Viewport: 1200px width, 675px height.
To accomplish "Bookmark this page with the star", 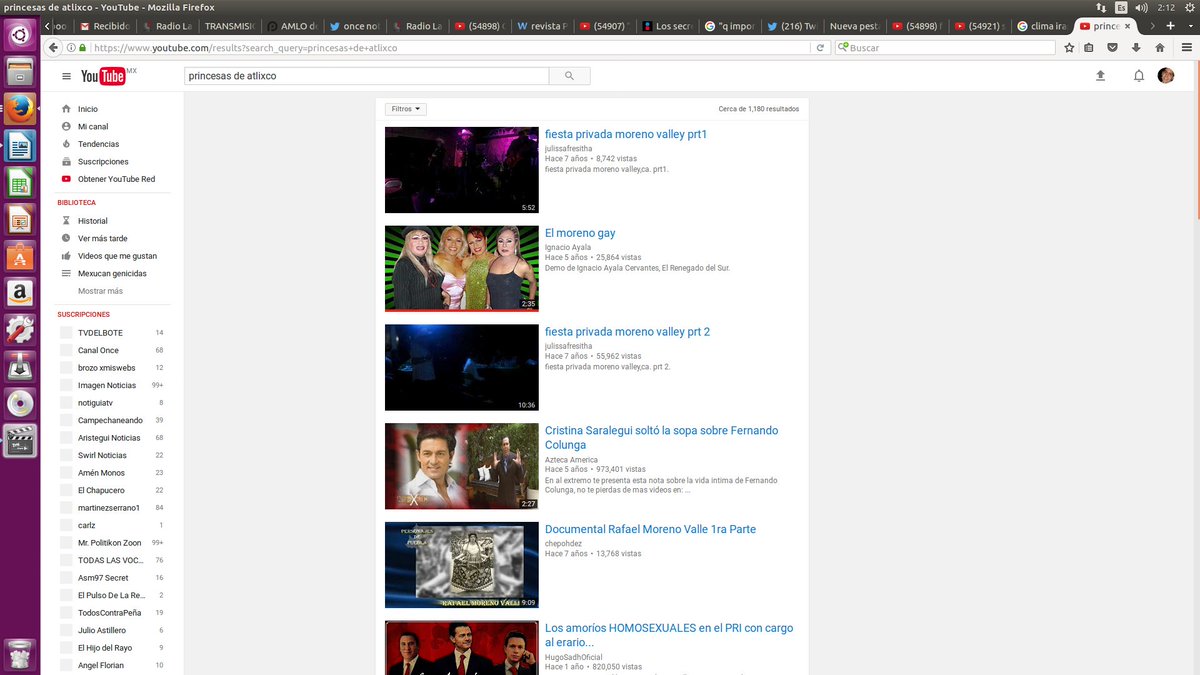I will pyautogui.click(x=1069, y=47).
